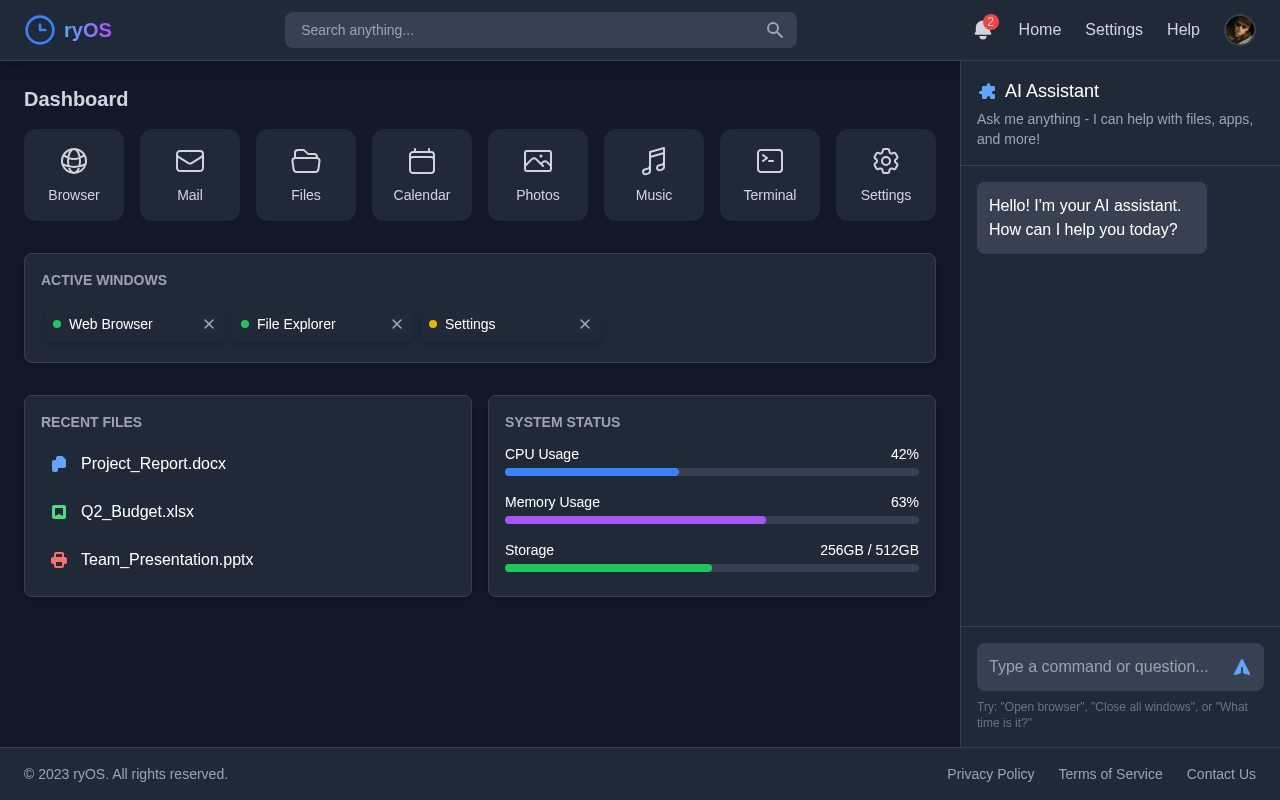Open Help from the top navigation
This screenshot has width=1280, height=800.
tap(1183, 30)
